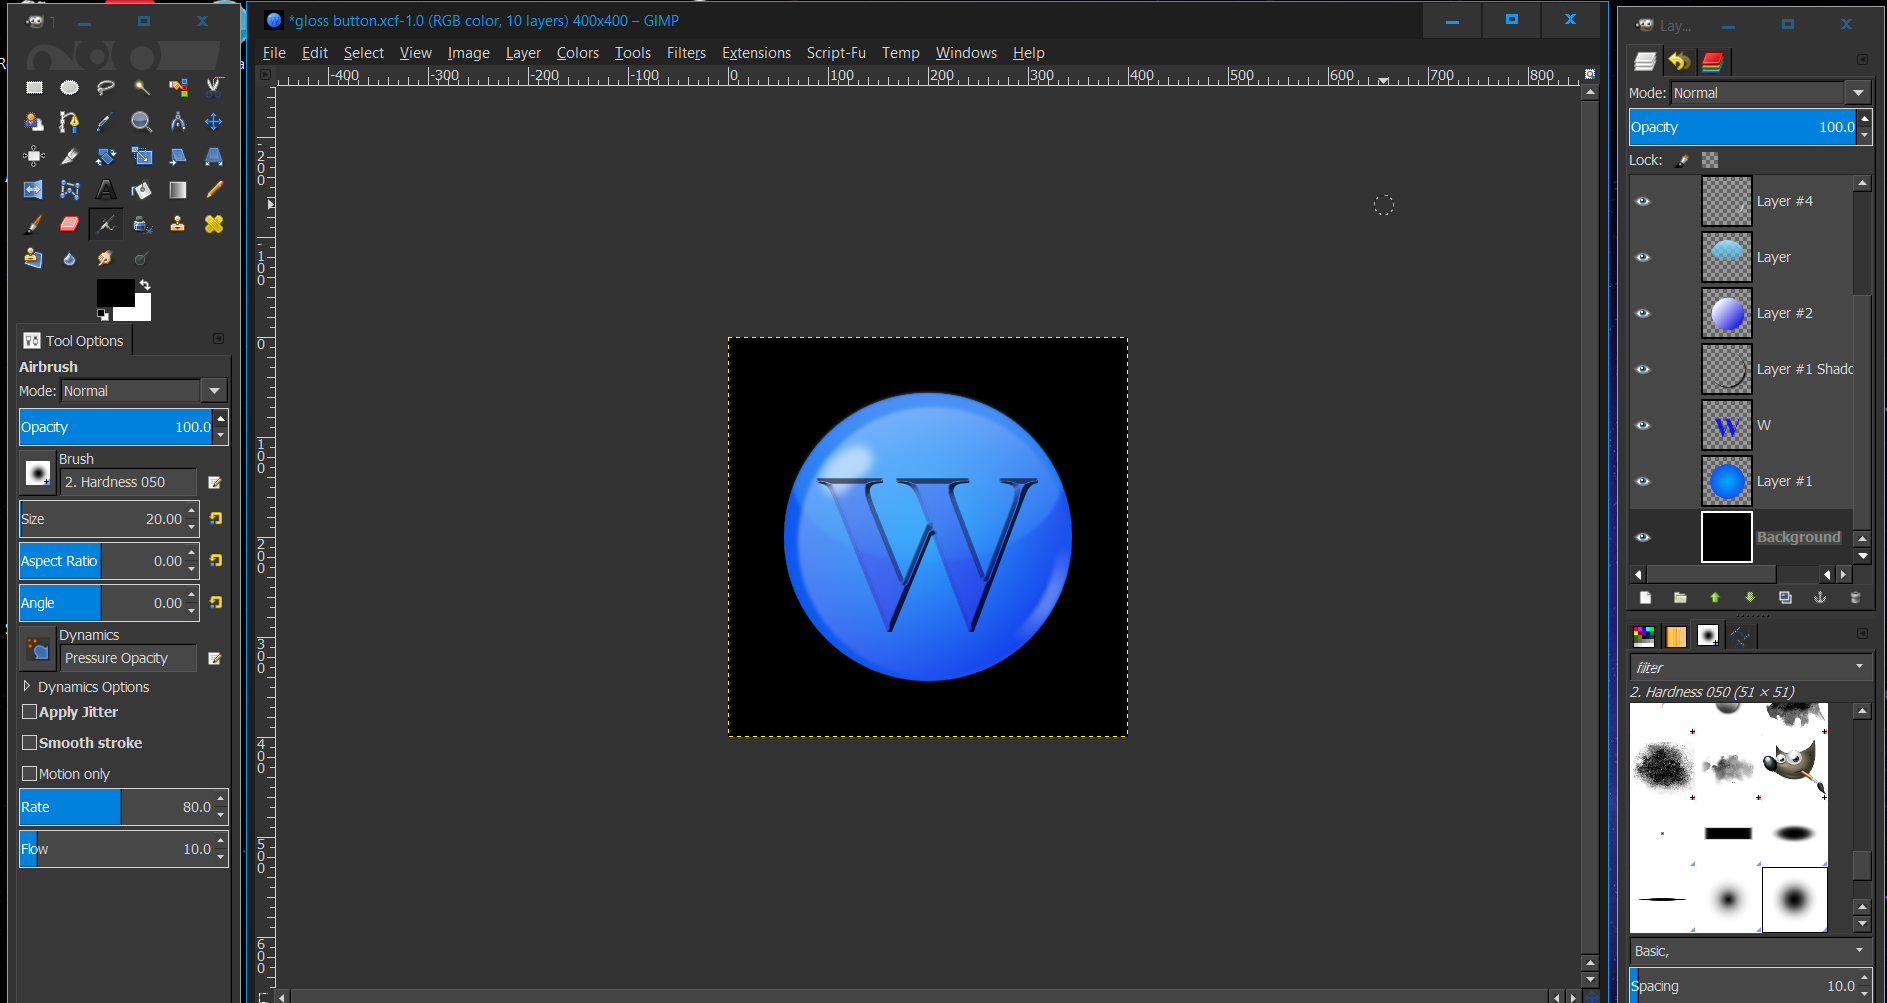
Task: Select the Eraser tool
Action: click(x=69, y=224)
